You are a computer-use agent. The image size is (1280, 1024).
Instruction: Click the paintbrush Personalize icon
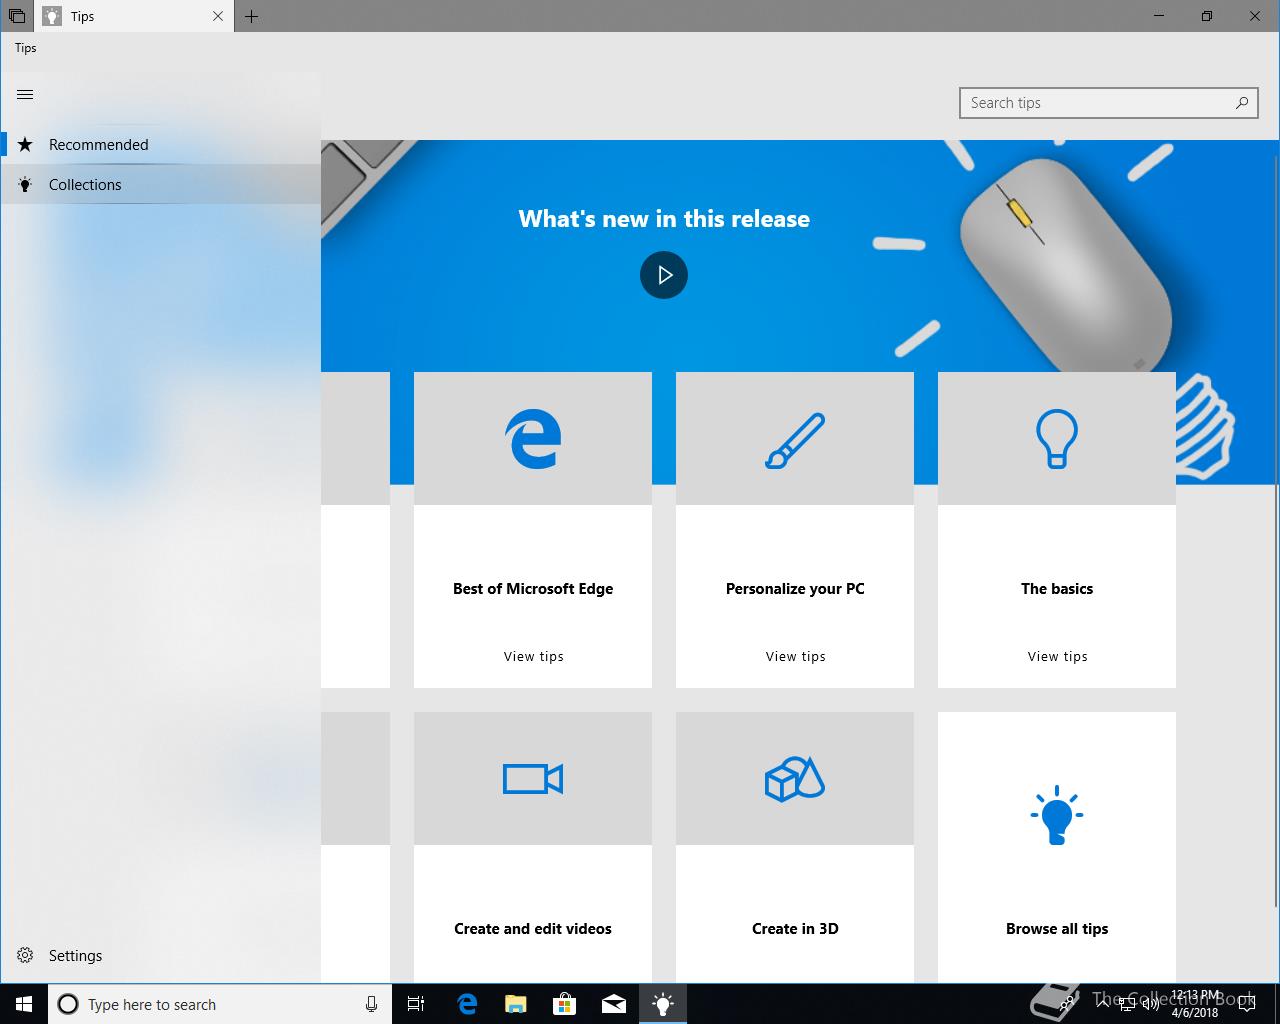(795, 440)
